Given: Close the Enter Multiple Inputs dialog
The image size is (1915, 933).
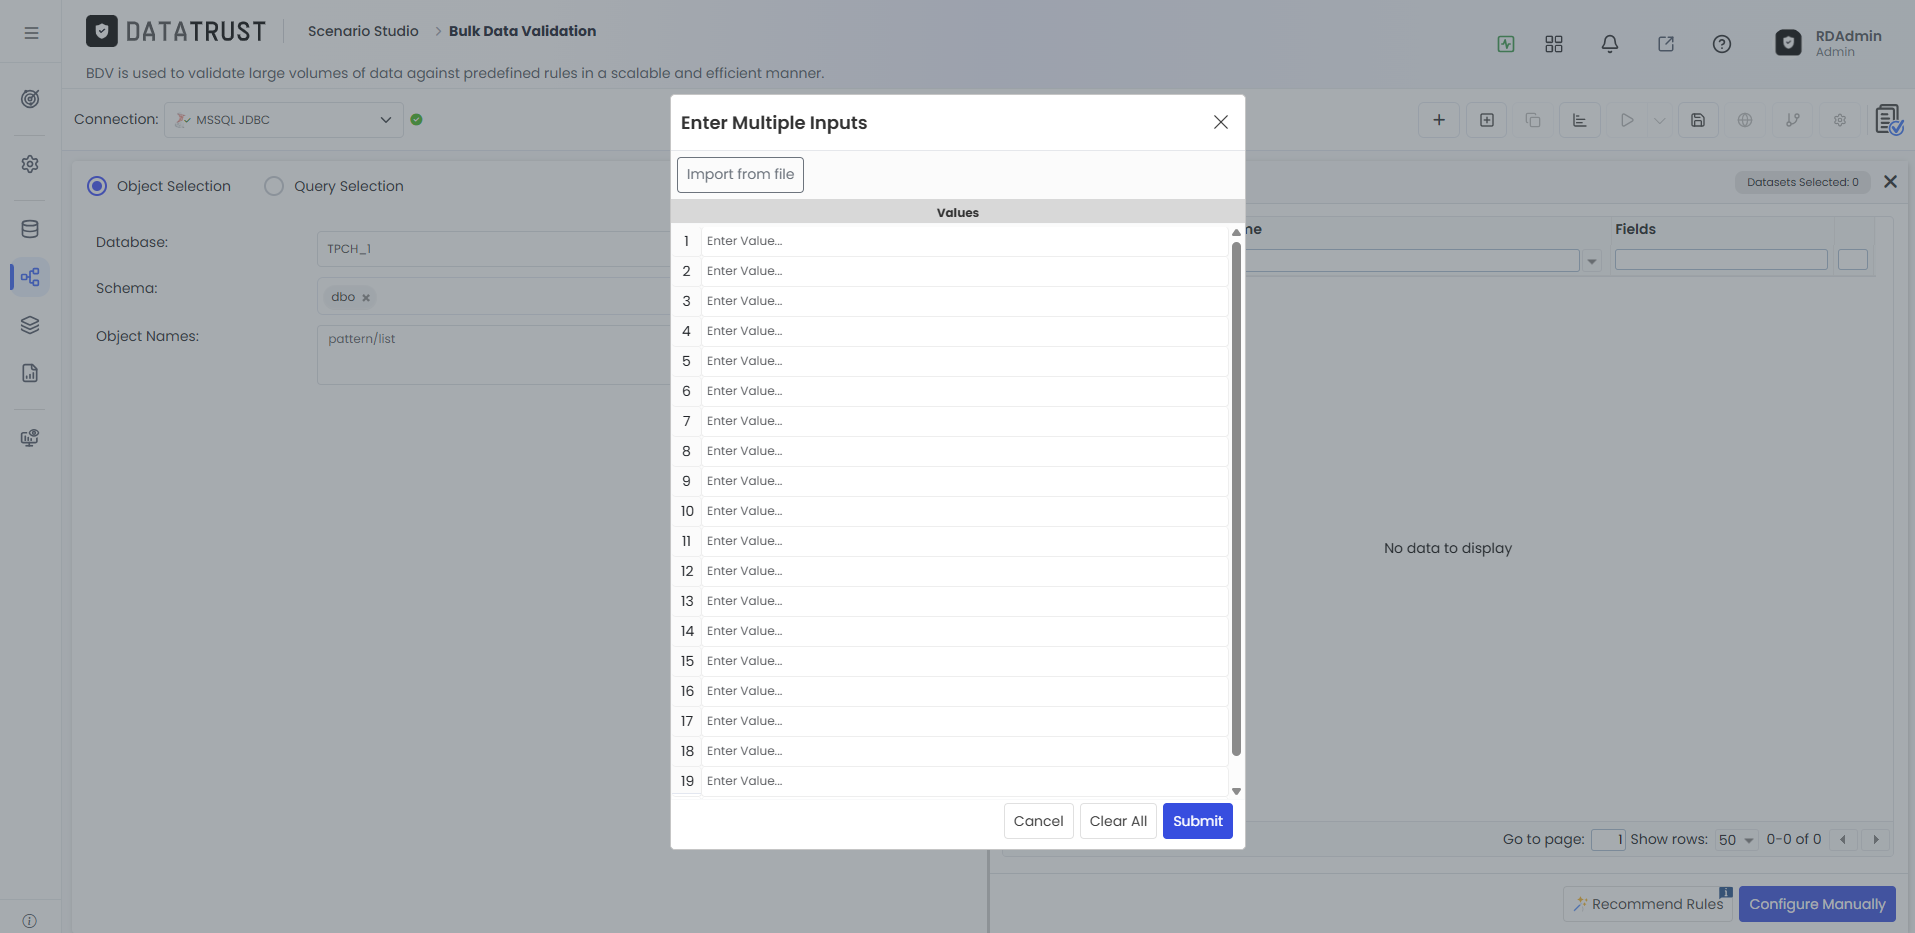Looking at the screenshot, I should [x=1221, y=122].
